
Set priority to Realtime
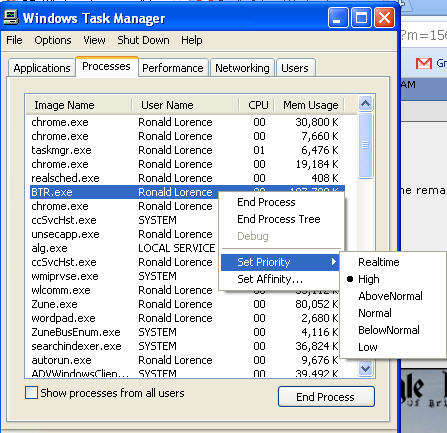click(x=379, y=262)
